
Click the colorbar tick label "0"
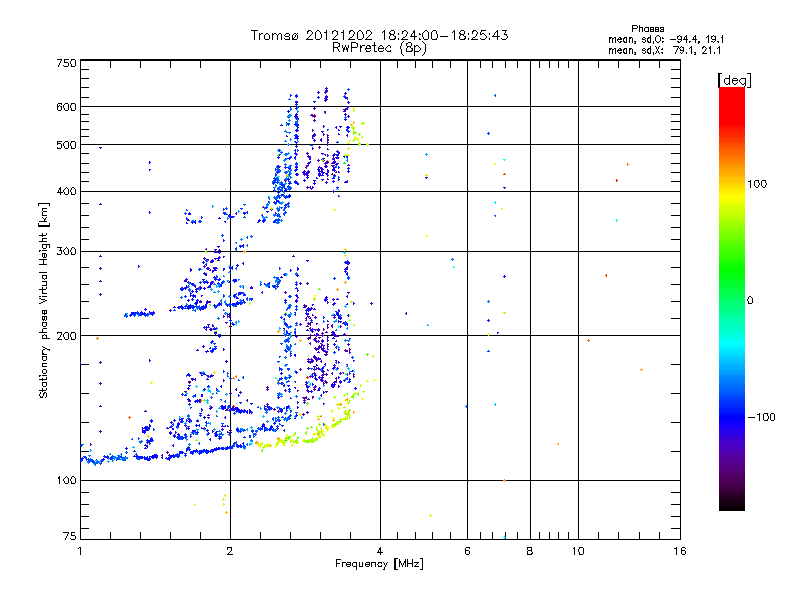[x=750, y=301]
